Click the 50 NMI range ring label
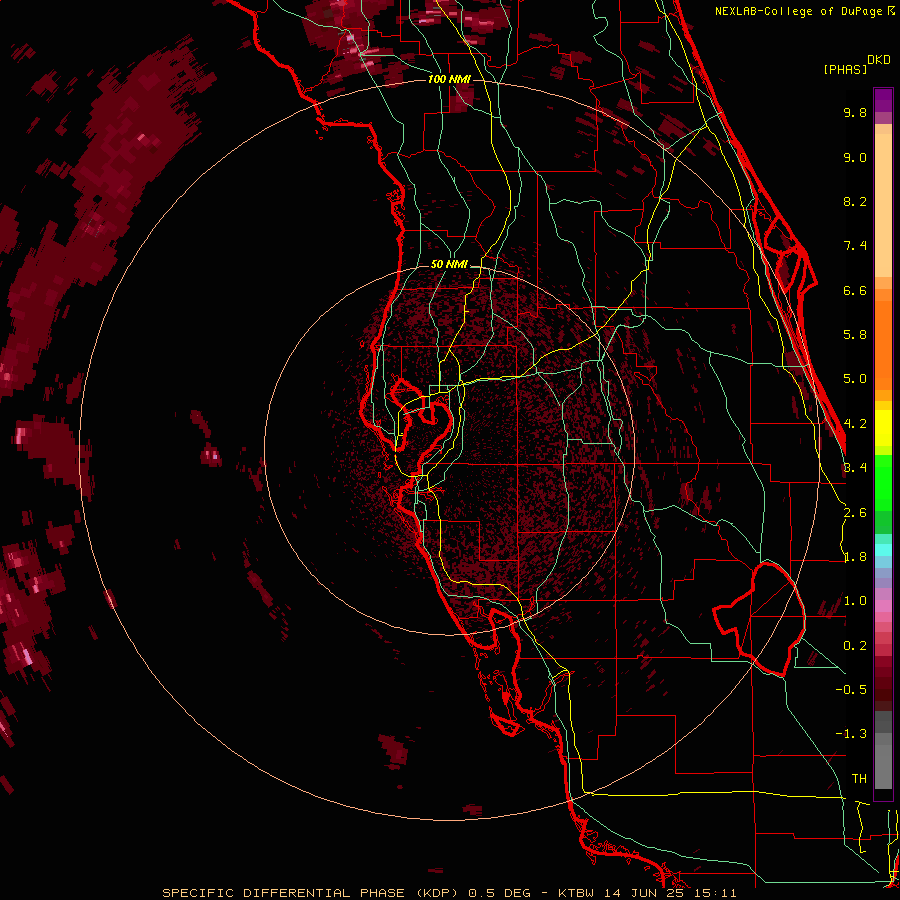Screen dimensions: 900x900 point(449,264)
